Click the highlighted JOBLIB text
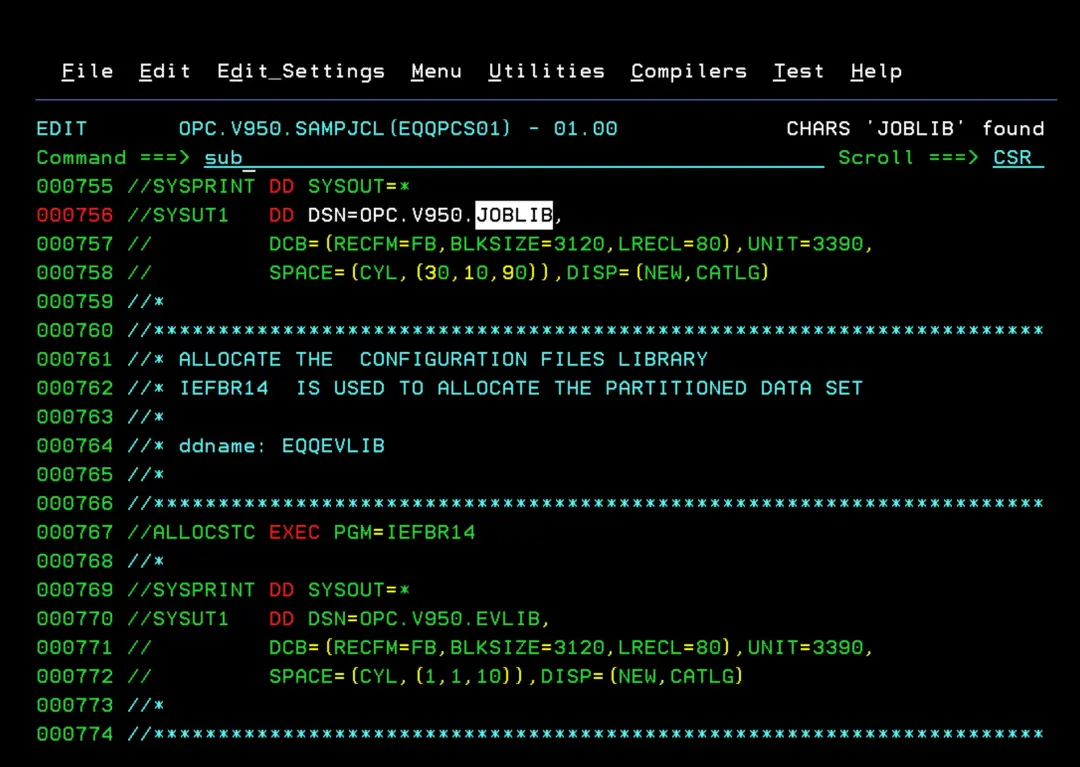The image size is (1080, 767). [x=515, y=215]
